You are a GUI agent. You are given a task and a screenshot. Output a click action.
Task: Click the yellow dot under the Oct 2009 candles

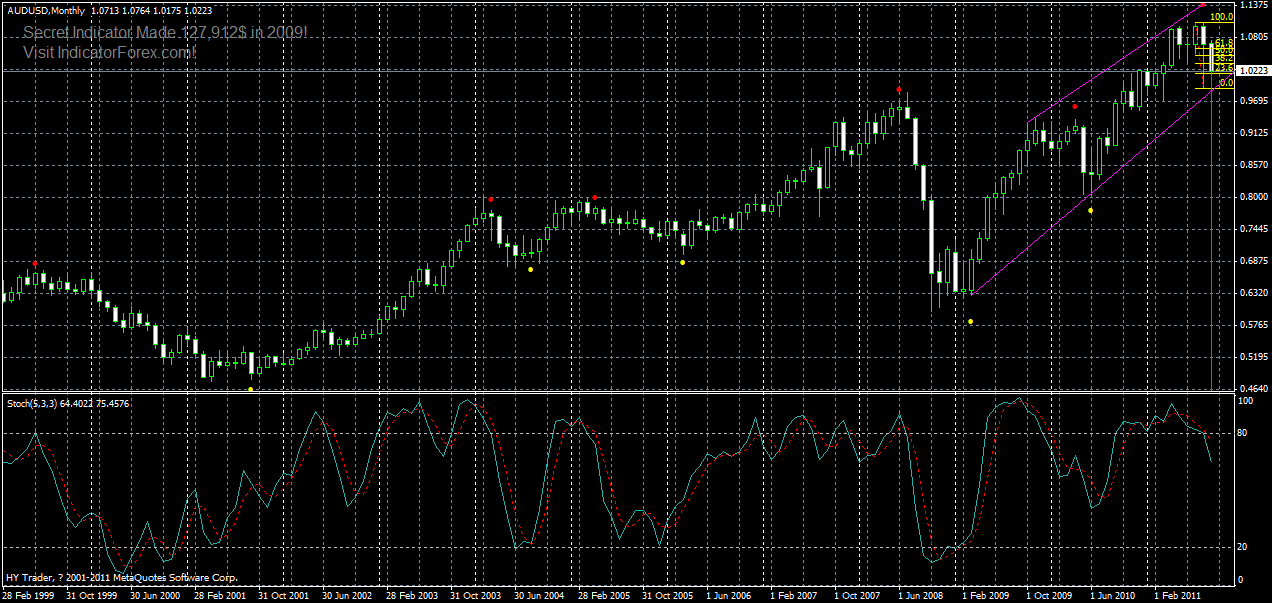pyautogui.click(x=1090, y=210)
